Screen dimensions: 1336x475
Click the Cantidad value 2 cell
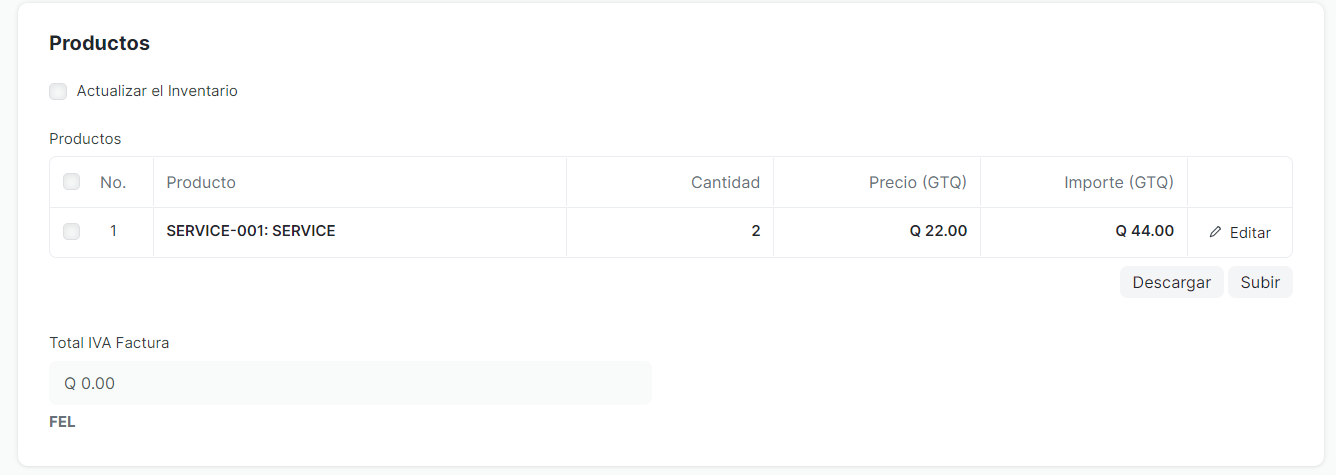[x=670, y=232]
